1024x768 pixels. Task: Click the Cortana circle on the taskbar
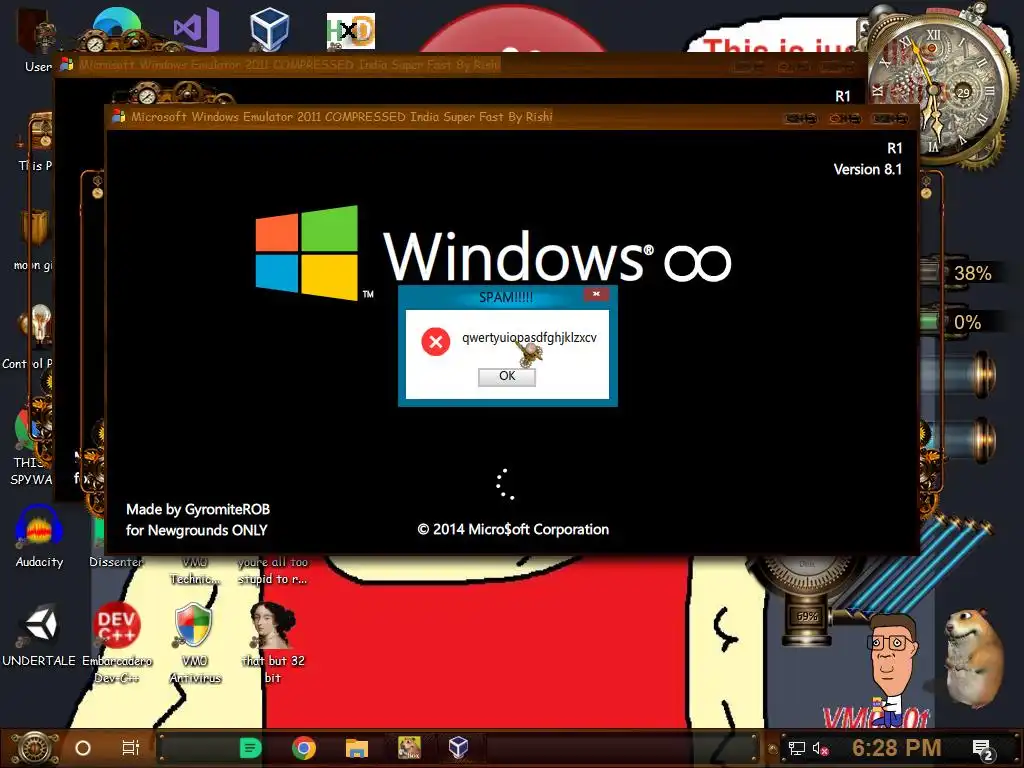tap(83, 748)
